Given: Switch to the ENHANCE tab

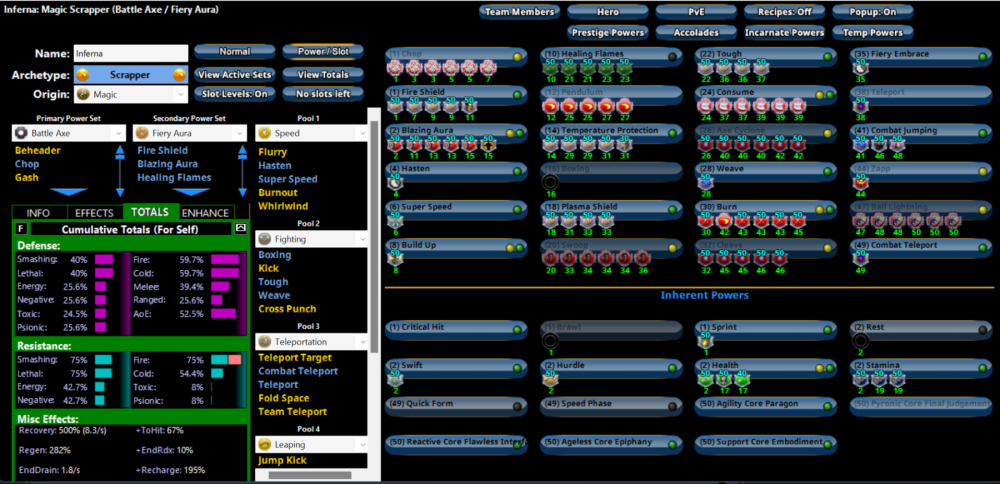Looking at the screenshot, I should click(205, 213).
